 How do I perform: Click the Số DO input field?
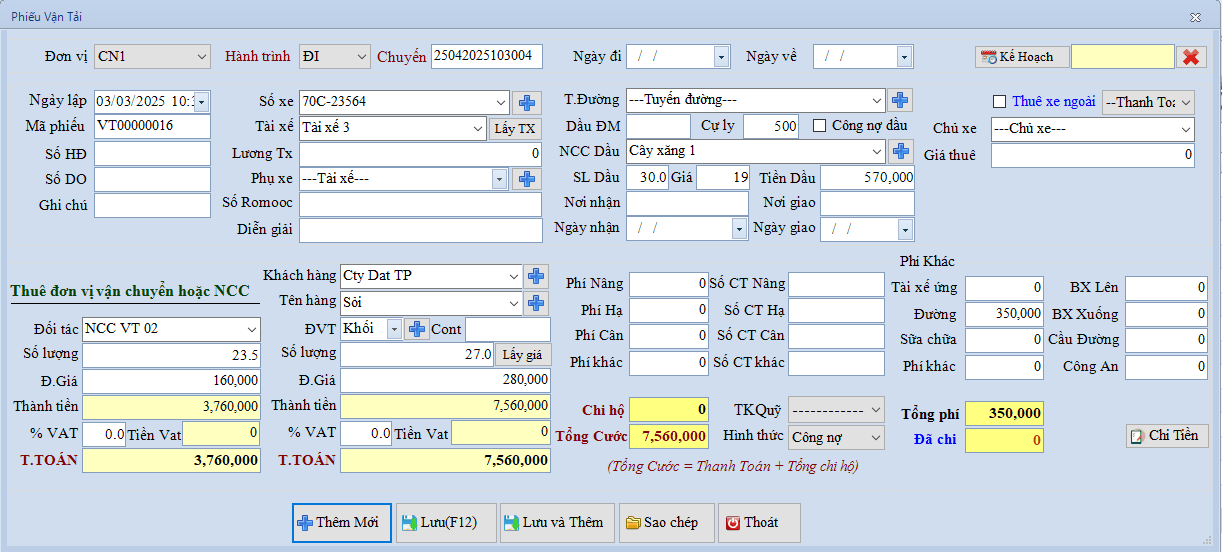(152, 179)
